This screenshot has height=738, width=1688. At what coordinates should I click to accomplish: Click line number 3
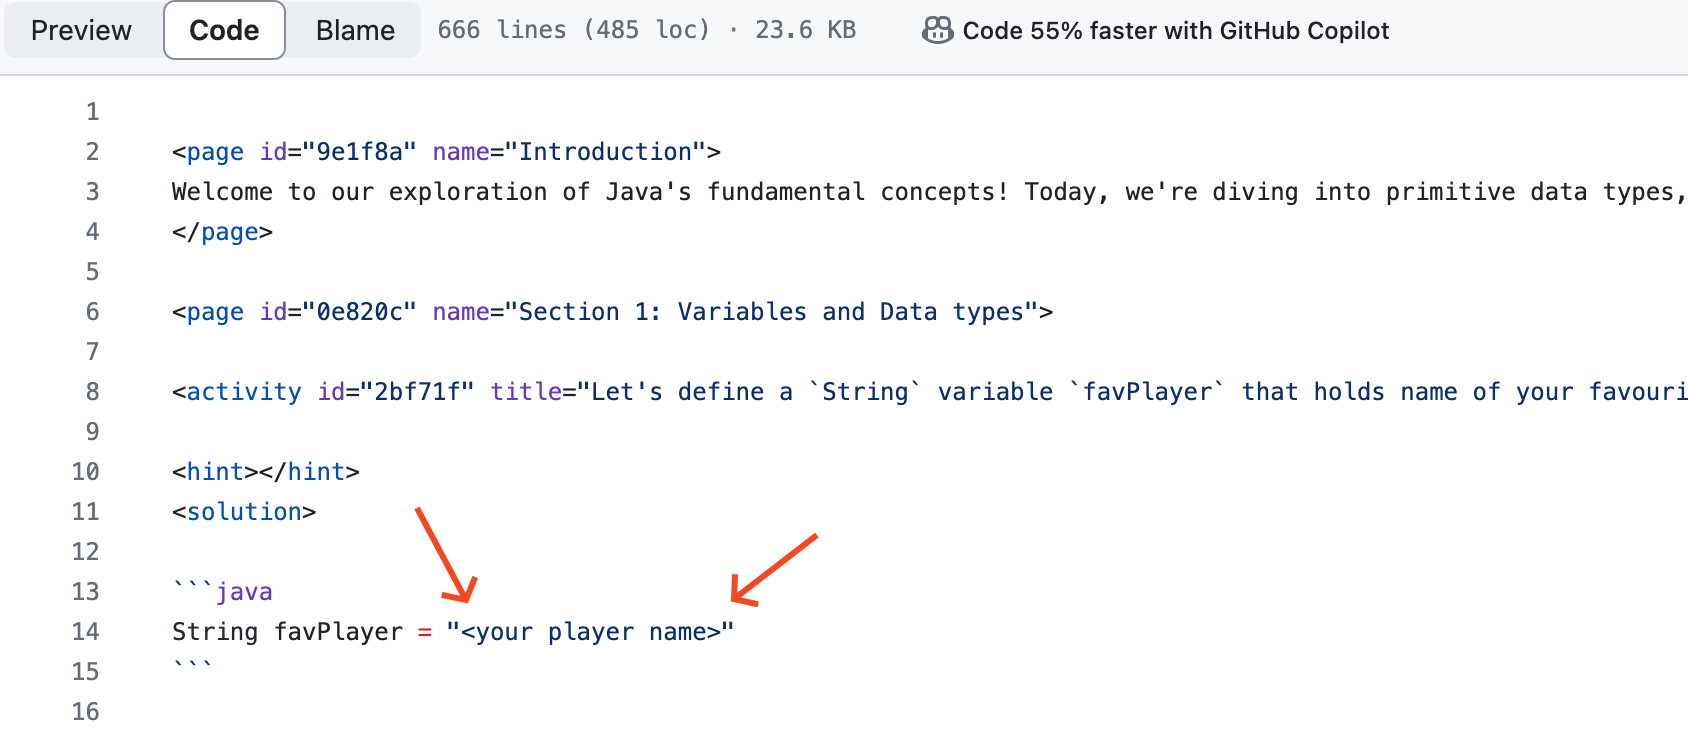click(x=92, y=191)
